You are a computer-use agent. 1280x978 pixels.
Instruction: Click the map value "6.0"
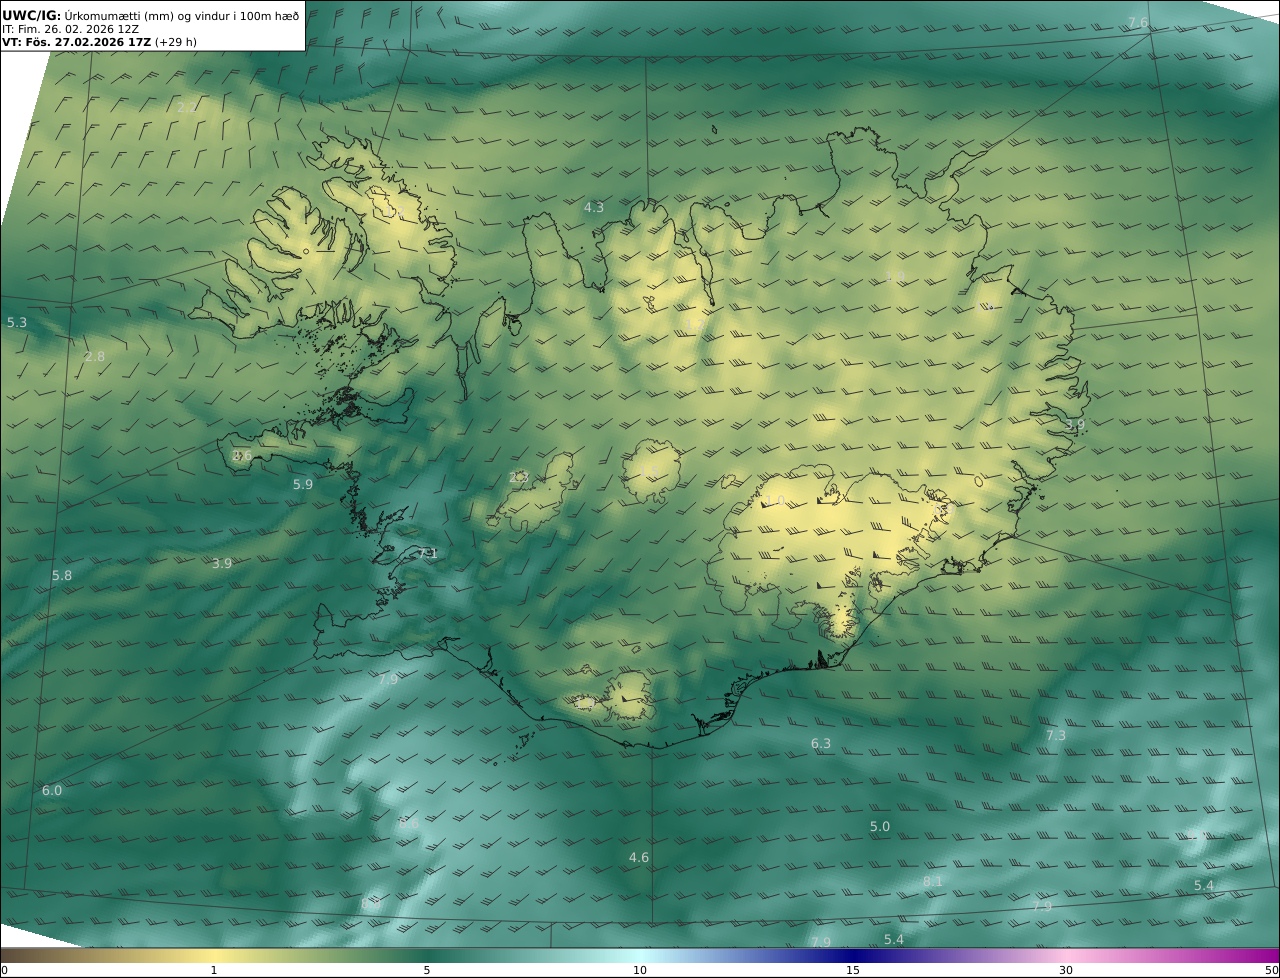click(x=52, y=790)
